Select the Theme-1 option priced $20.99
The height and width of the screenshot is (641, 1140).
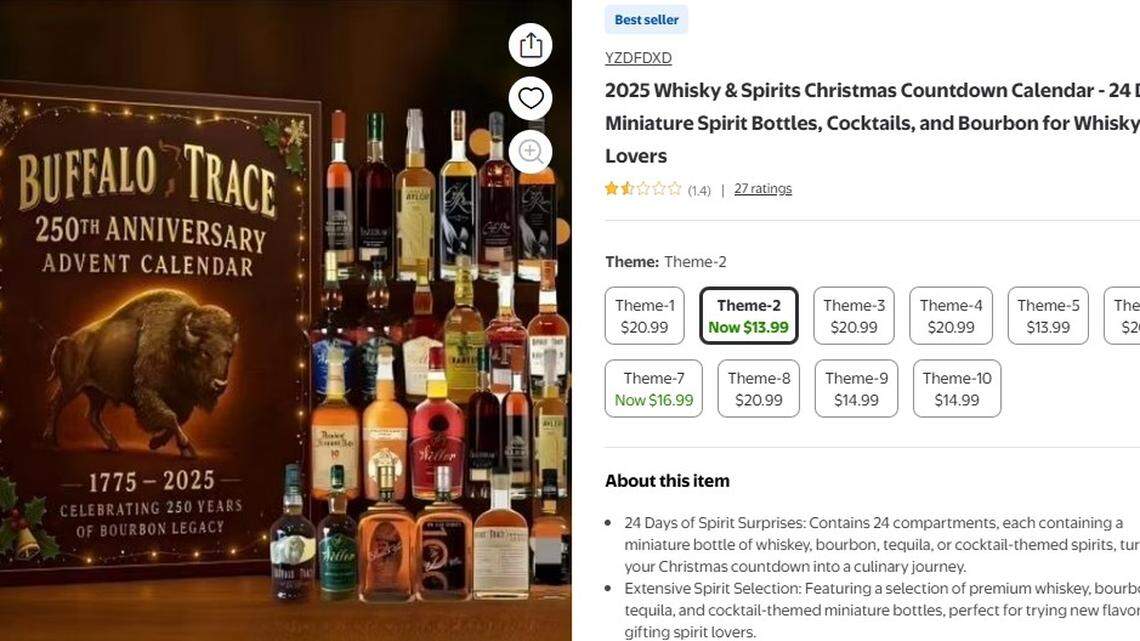click(x=644, y=315)
